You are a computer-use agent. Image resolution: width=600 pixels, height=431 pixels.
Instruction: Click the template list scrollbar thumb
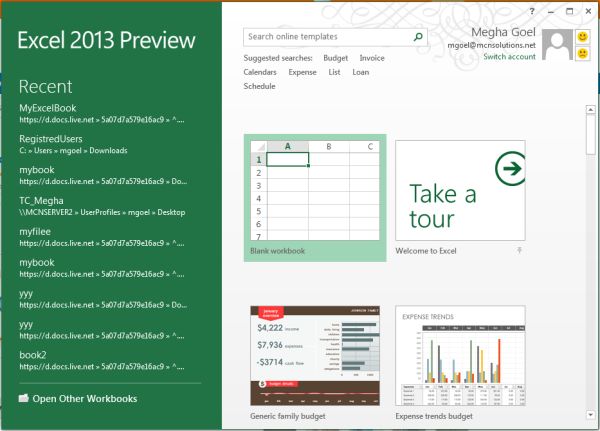pyautogui.click(x=590, y=135)
